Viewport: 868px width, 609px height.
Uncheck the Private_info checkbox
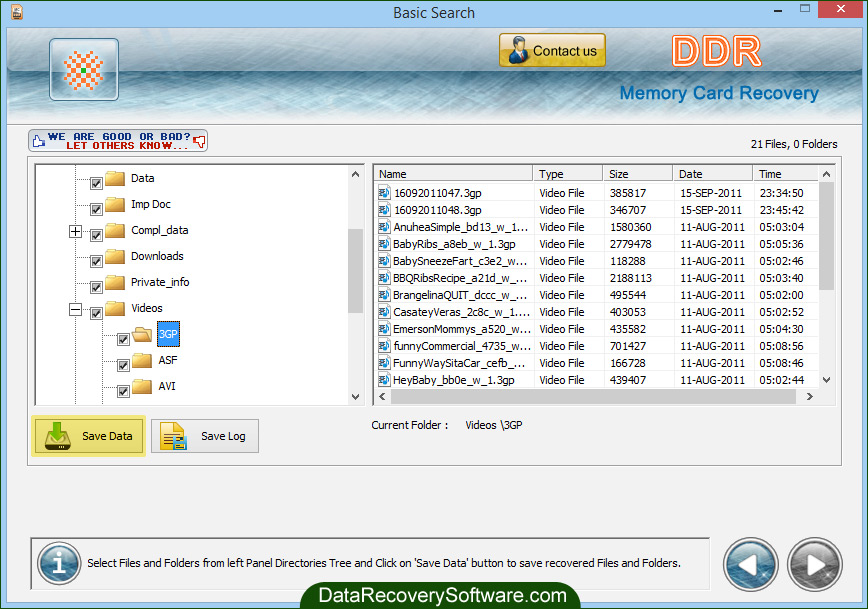click(95, 282)
